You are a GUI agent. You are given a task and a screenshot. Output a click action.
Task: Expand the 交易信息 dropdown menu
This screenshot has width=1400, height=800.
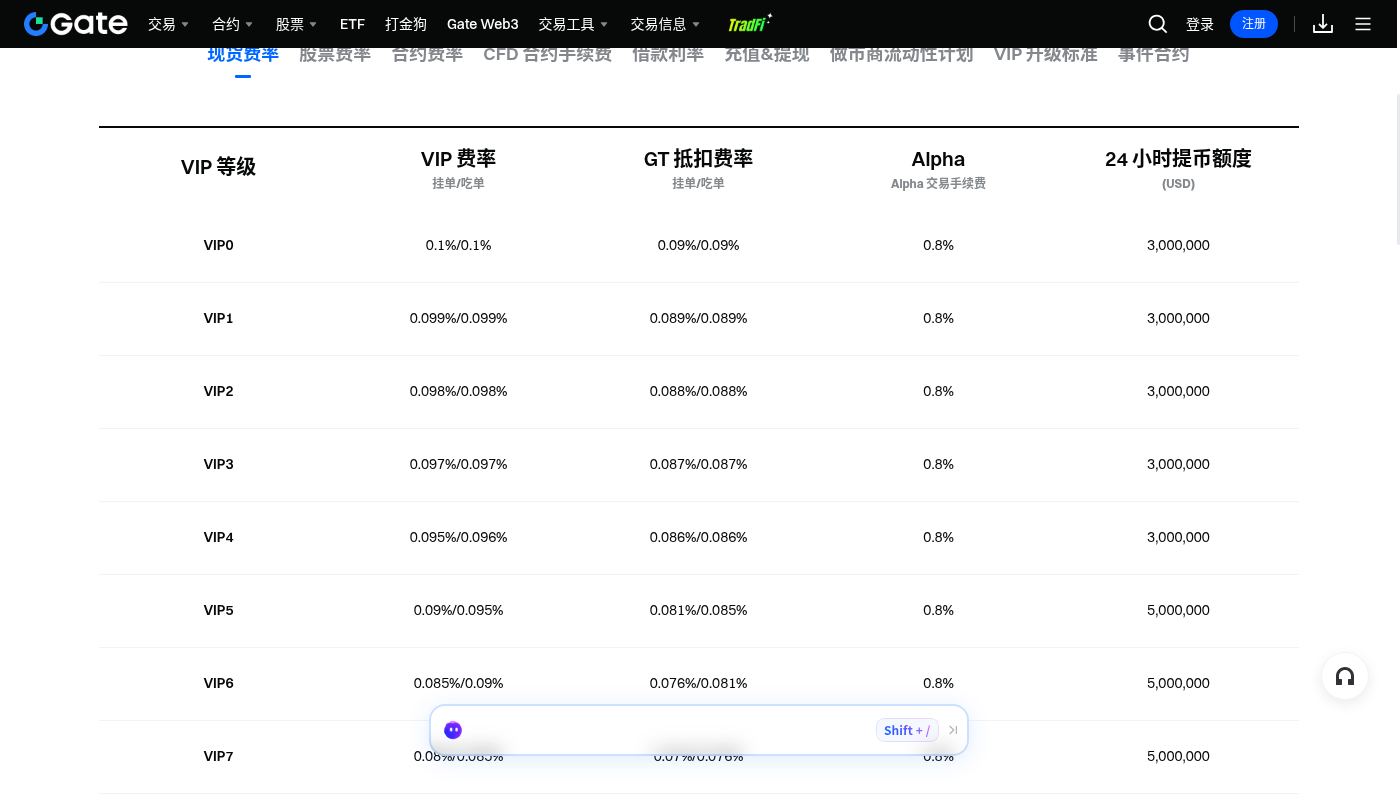(665, 24)
